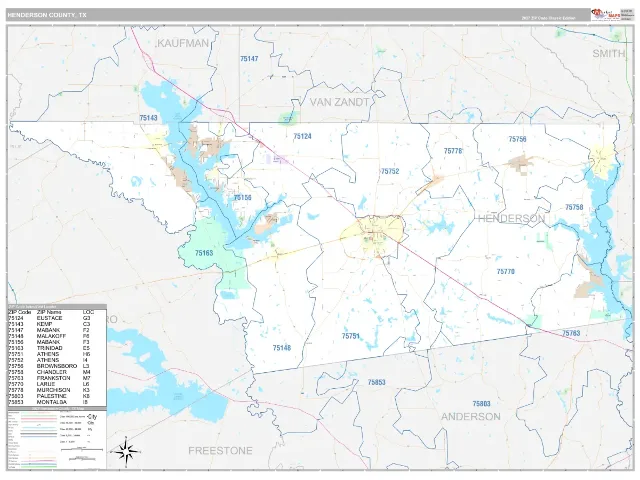The height and width of the screenshot is (480, 640).
Task: Click the 75163 ZIP label on green area
Action: pyautogui.click(x=204, y=253)
